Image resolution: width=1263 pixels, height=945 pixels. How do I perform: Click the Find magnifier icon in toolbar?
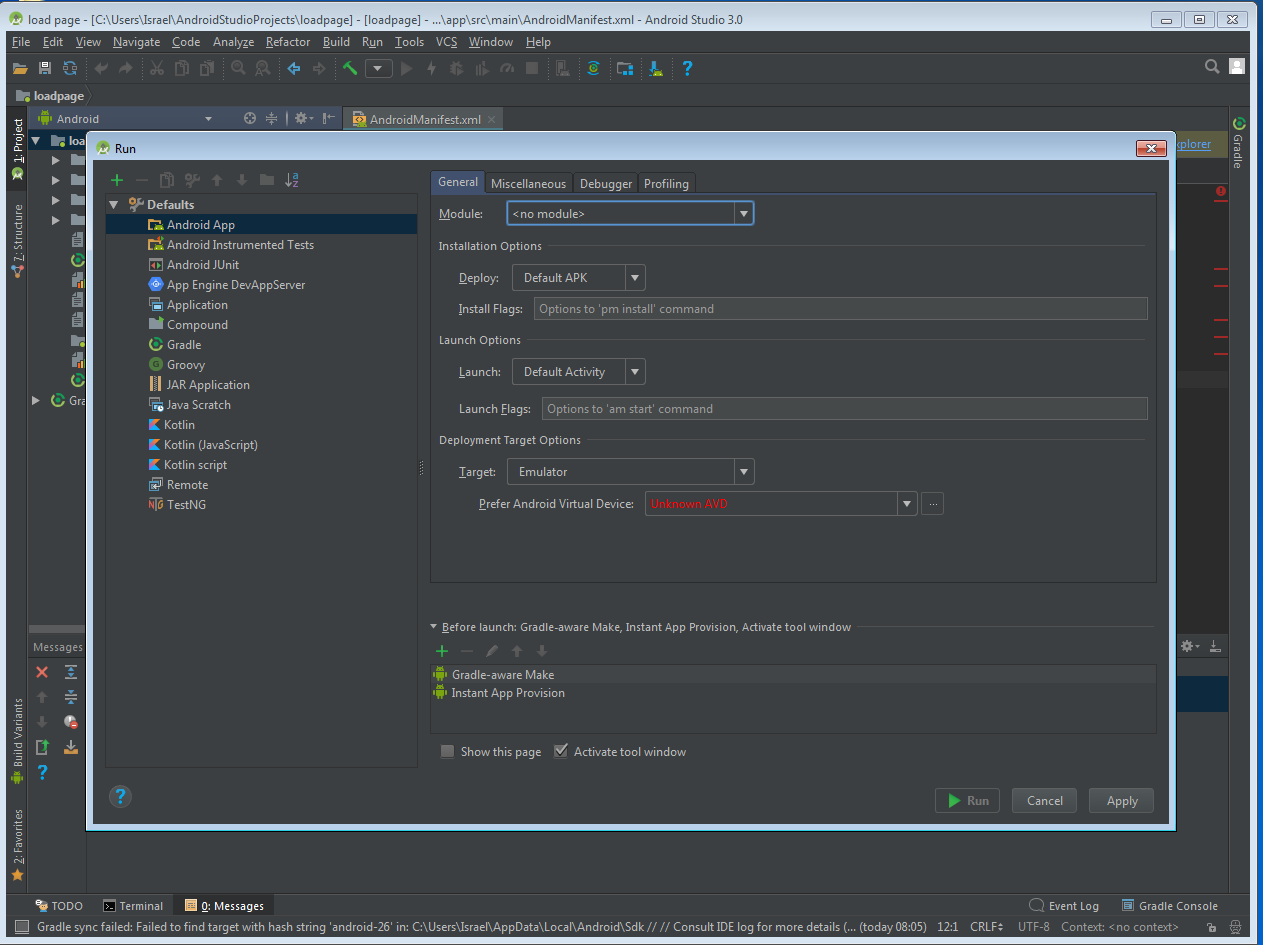point(238,68)
